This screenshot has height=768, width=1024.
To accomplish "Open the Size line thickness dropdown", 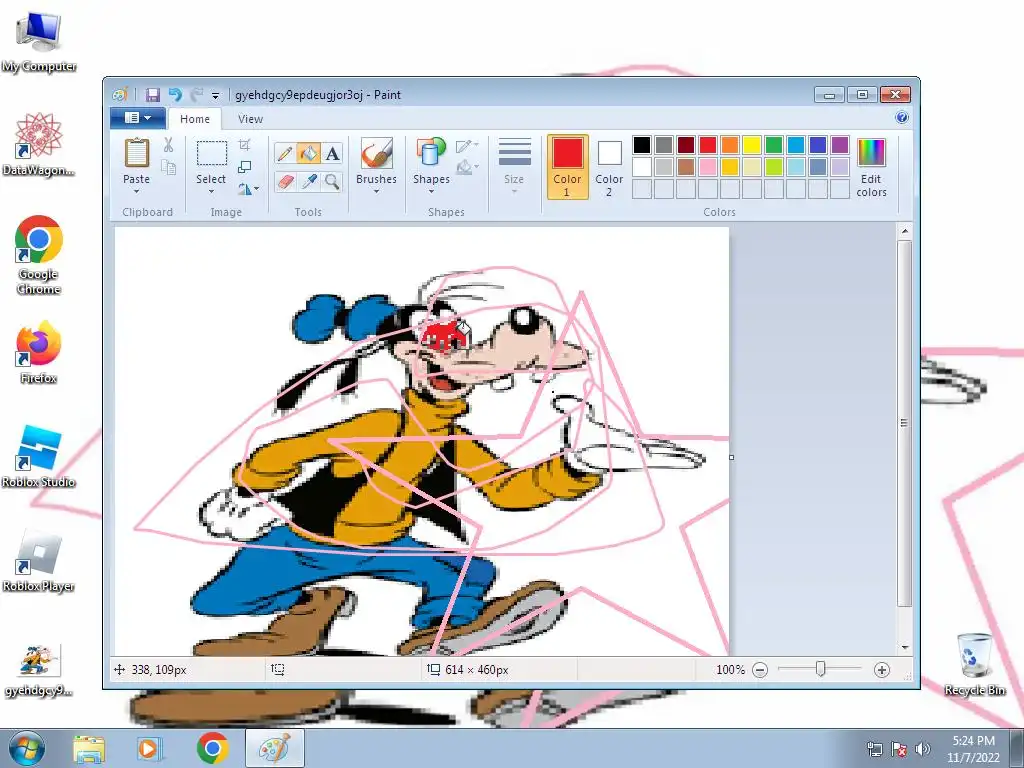I will [x=514, y=166].
